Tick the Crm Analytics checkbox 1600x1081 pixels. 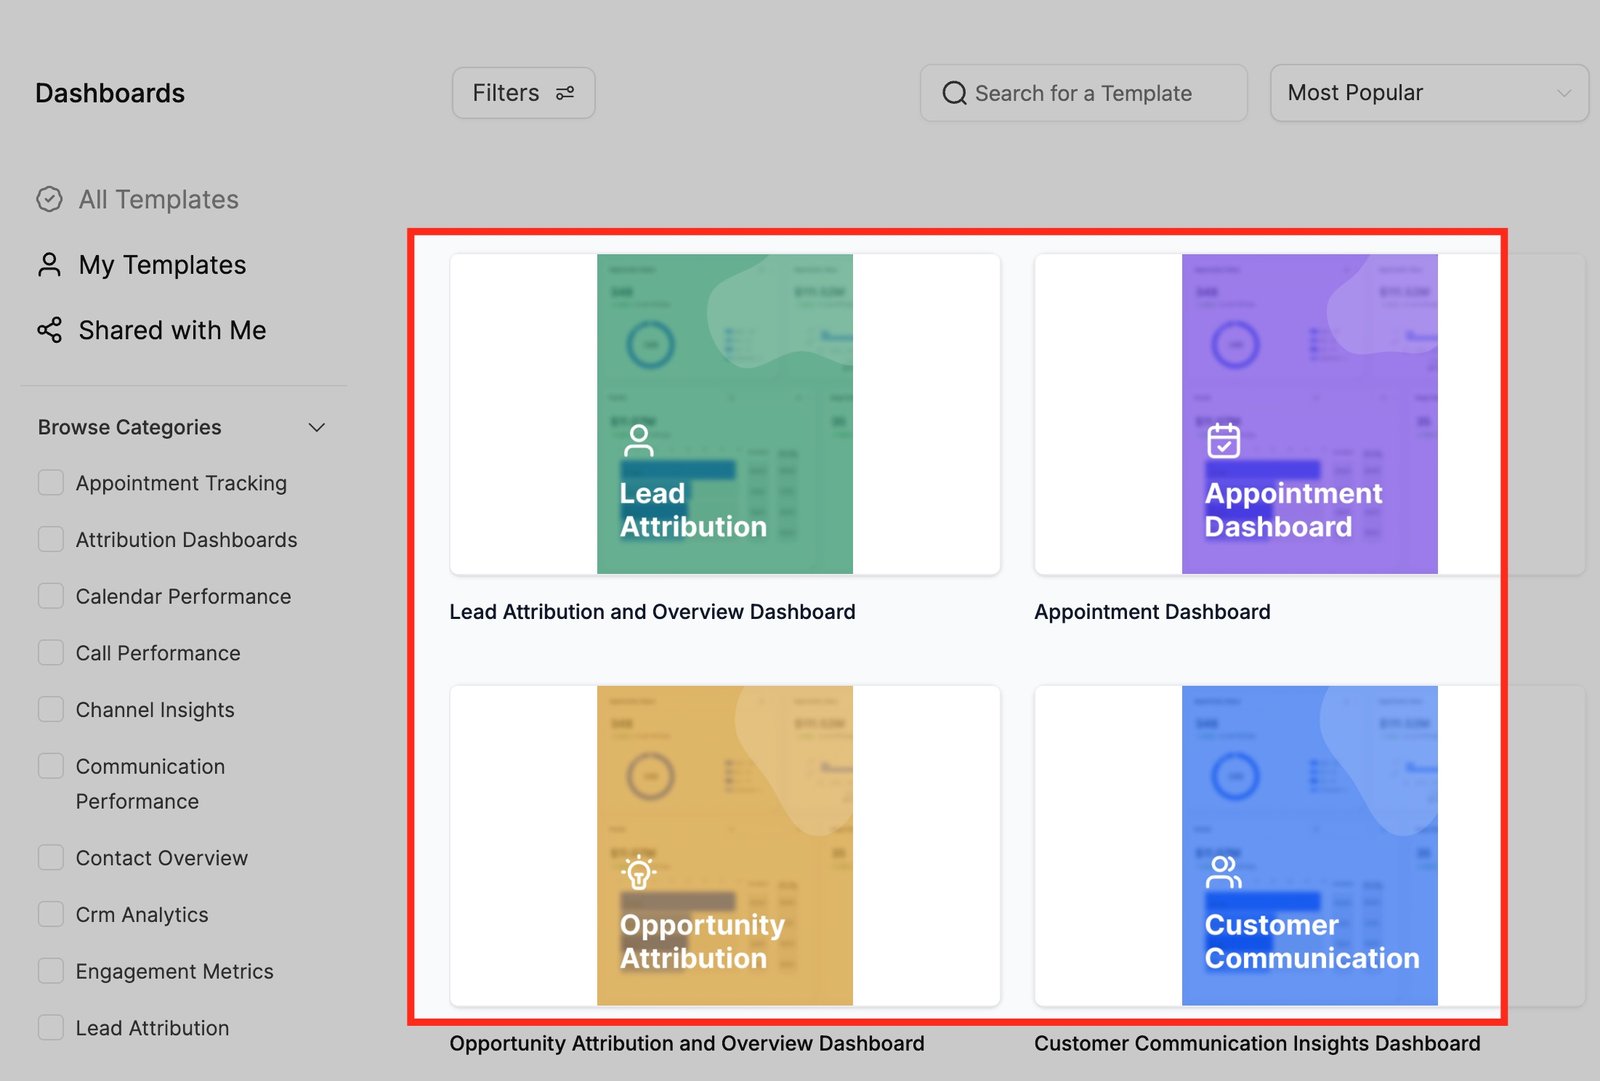point(51,915)
